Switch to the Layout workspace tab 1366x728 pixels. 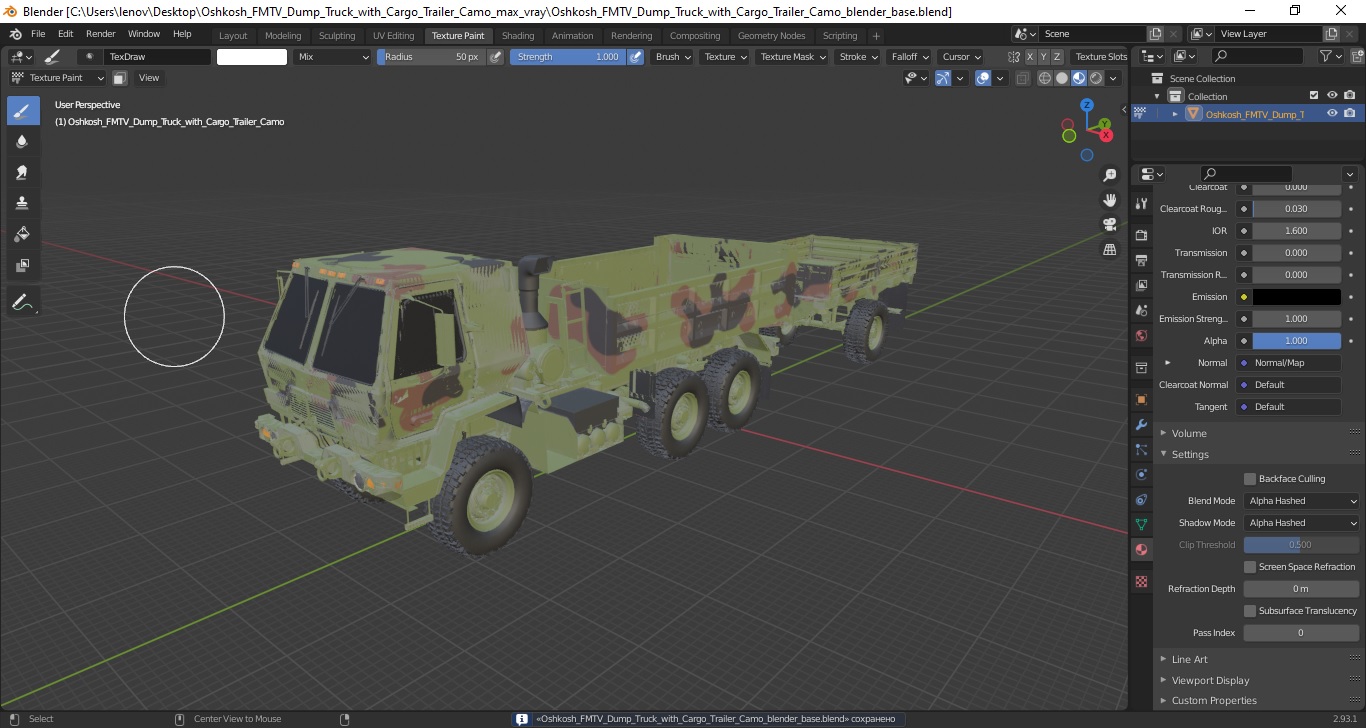pyautogui.click(x=233, y=36)
